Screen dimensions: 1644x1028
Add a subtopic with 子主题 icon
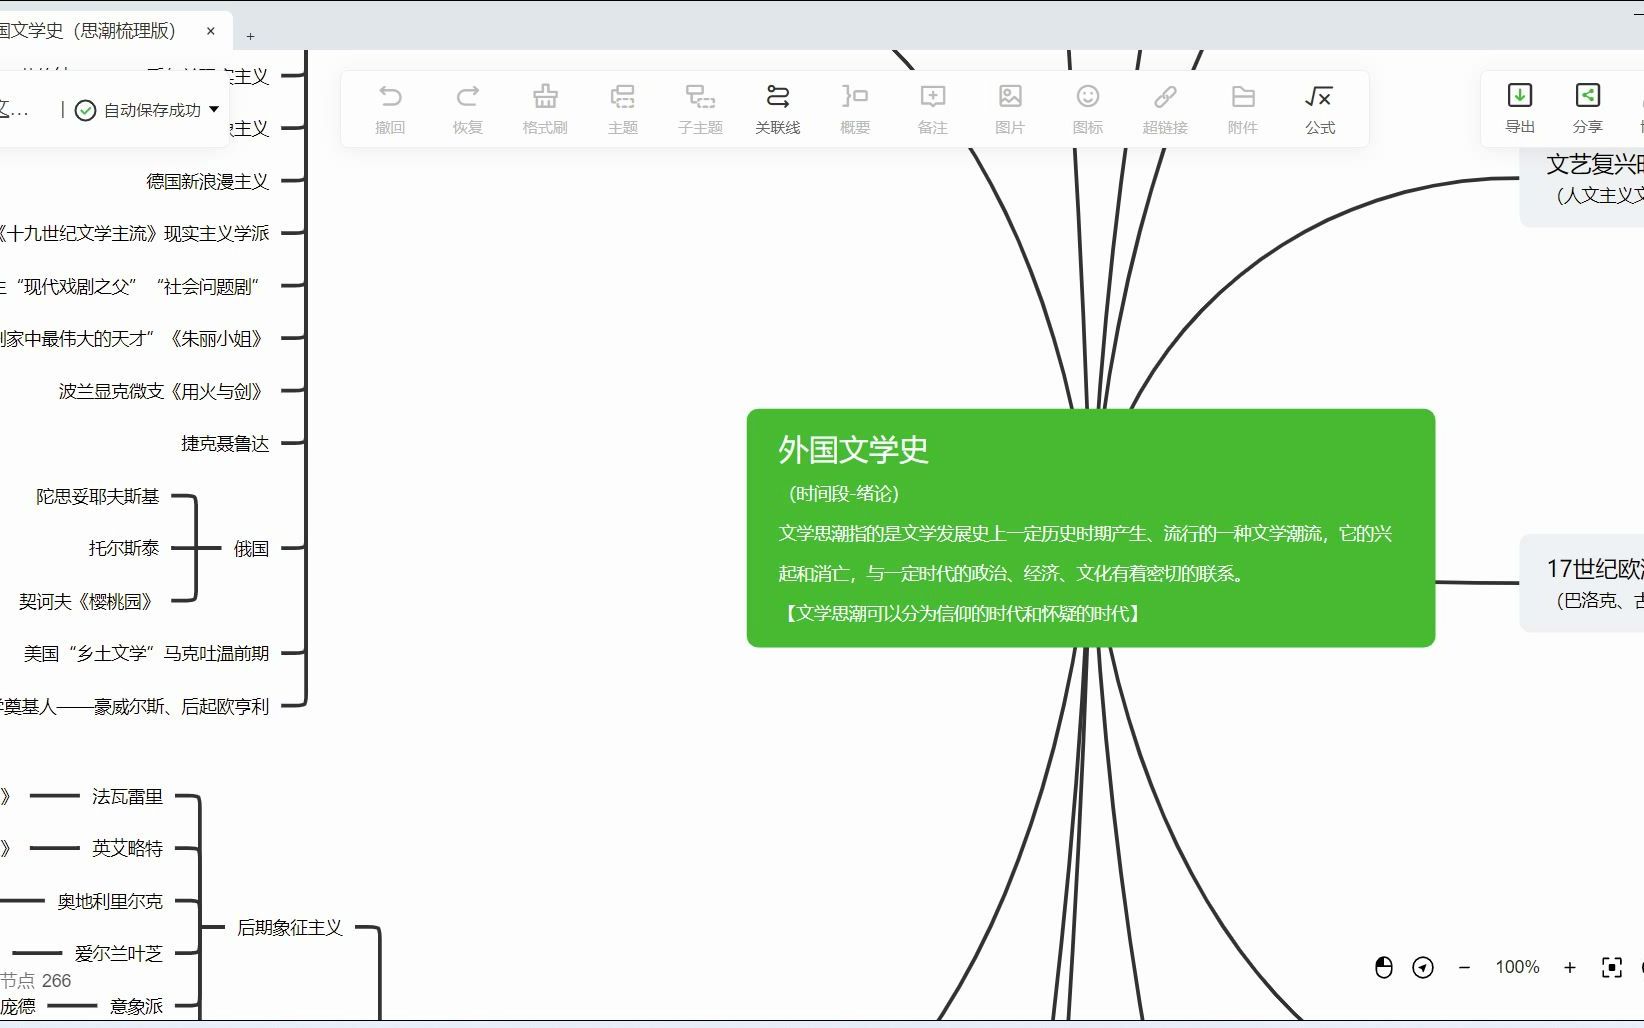click(700, 109)
